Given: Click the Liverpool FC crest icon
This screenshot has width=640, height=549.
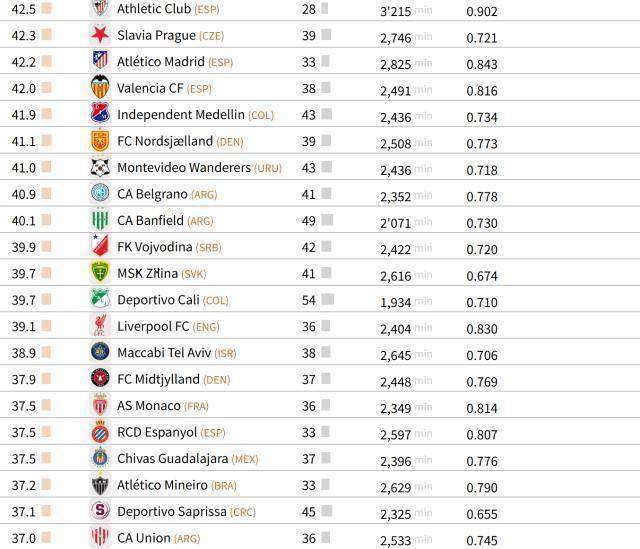Looking at the screenshot, I should 100,326.
